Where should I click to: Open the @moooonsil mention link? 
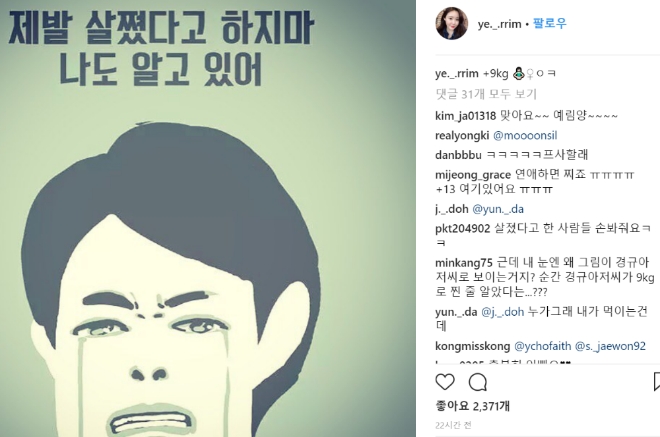pos(525,136)
